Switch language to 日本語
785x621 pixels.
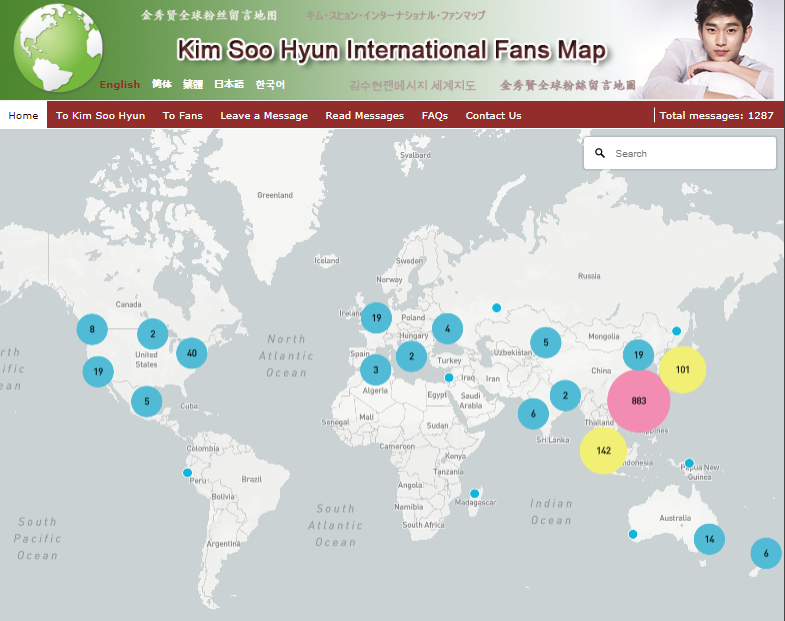pyautogui.click(x=229, y=84)
